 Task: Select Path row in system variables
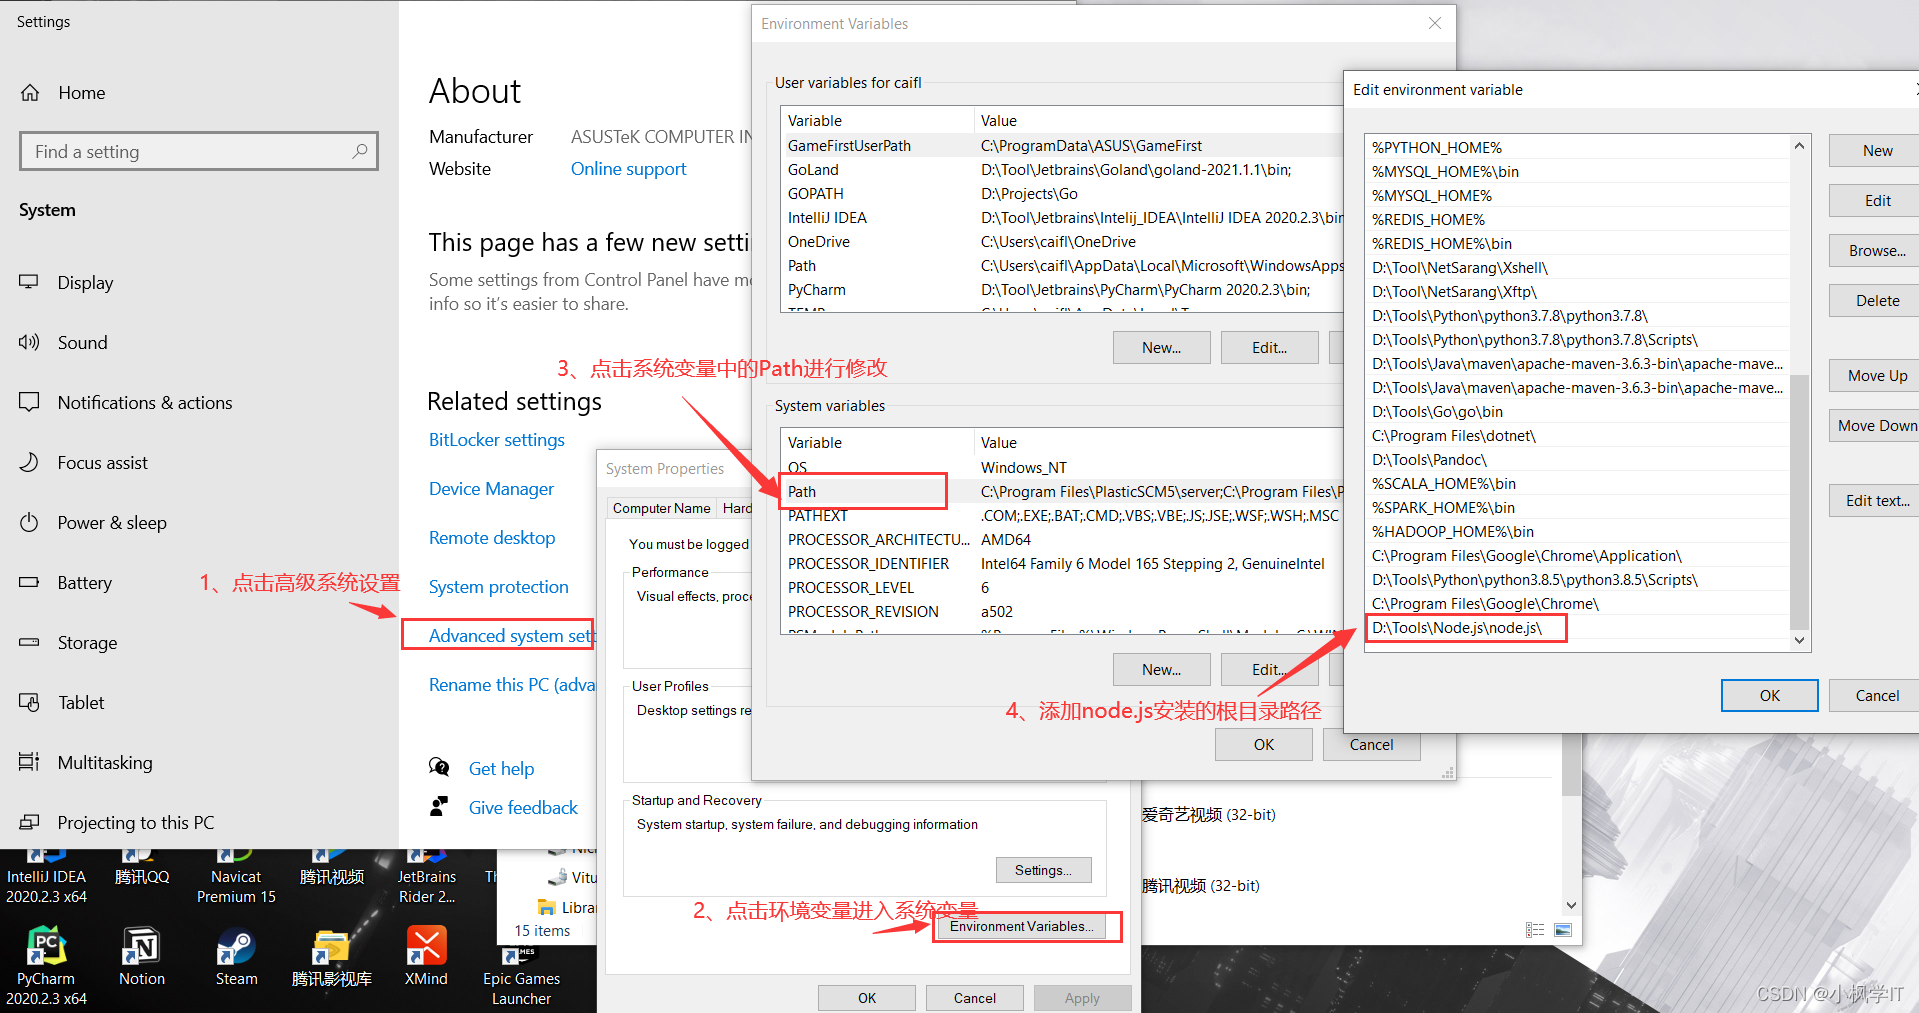1062,491
